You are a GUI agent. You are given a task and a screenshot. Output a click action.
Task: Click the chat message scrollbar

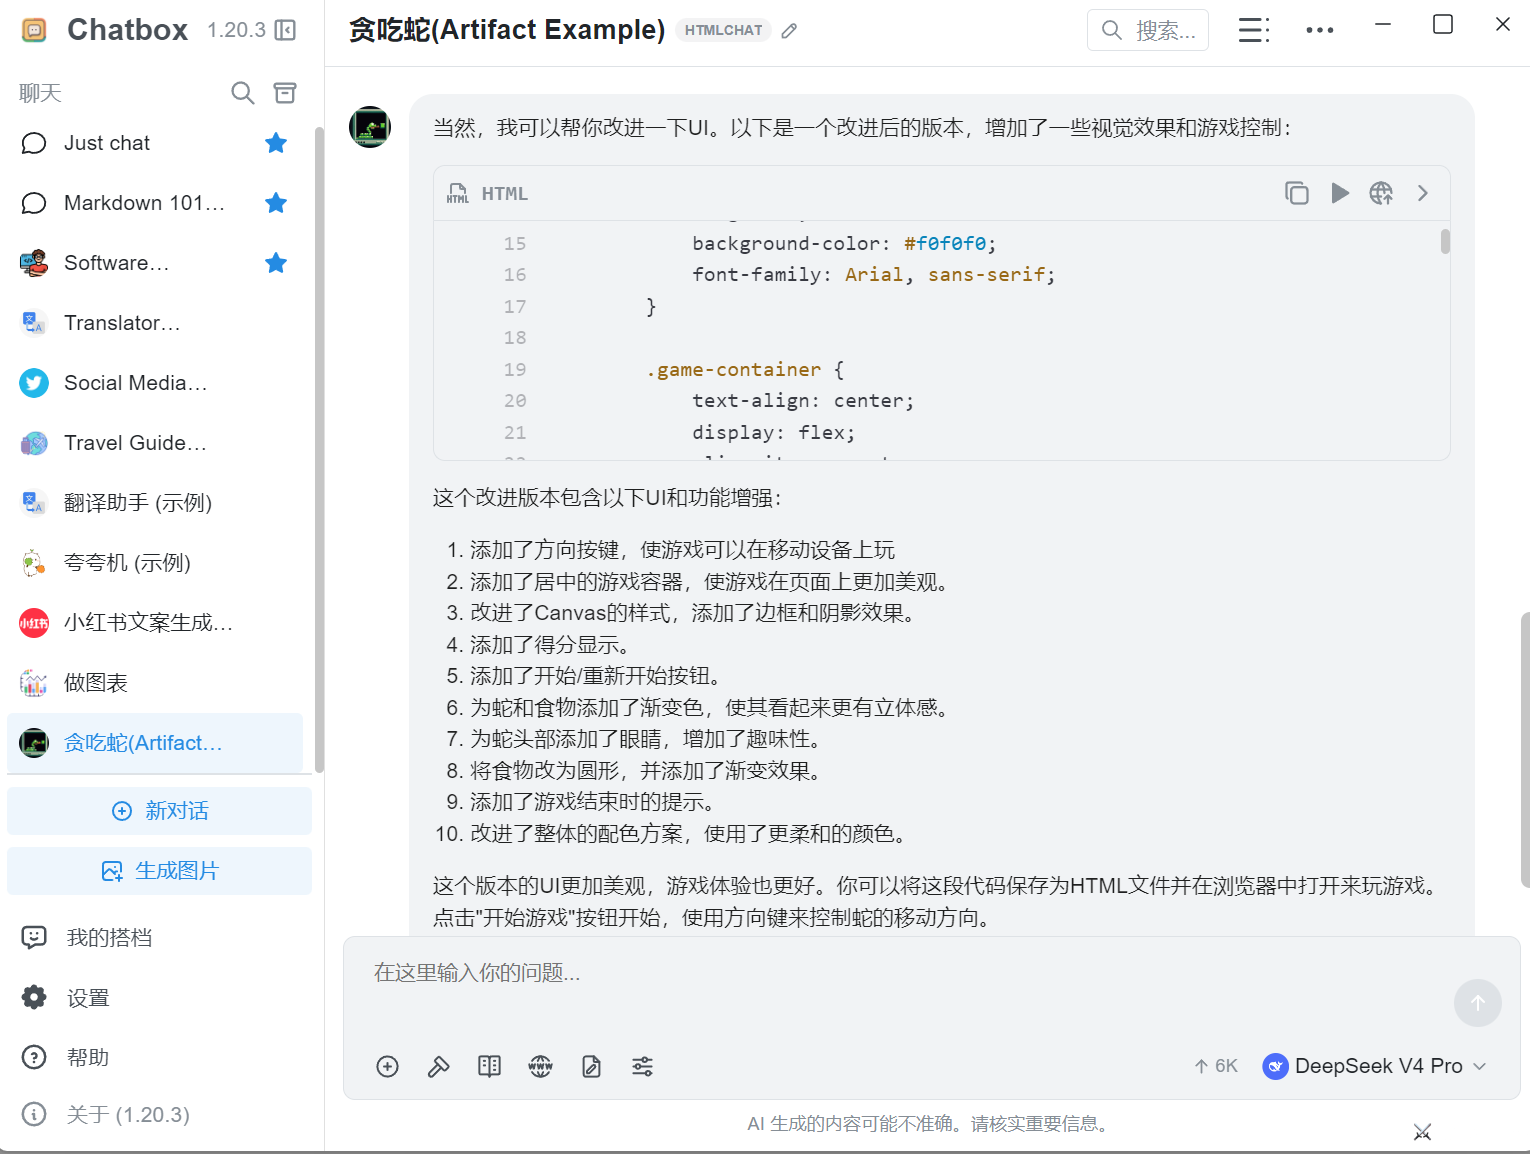coord(1525,750)
